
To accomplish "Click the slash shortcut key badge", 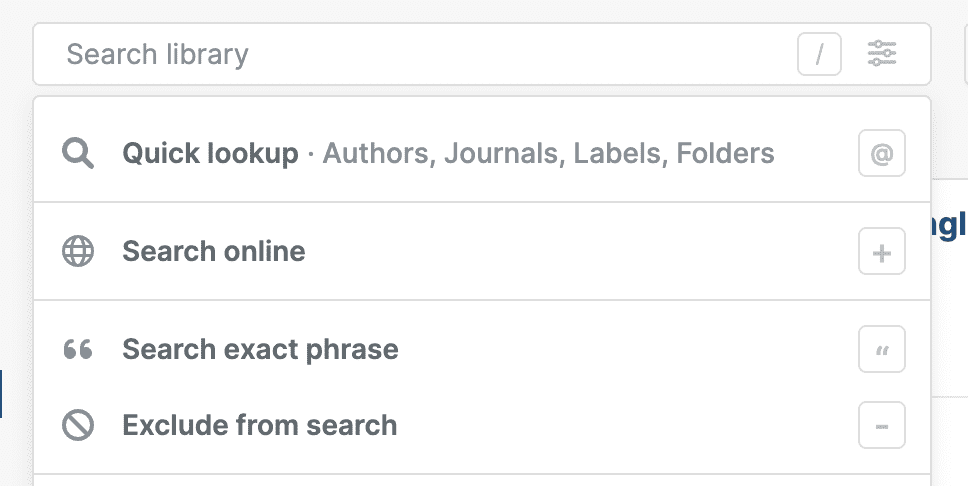I will click(819, 54).
